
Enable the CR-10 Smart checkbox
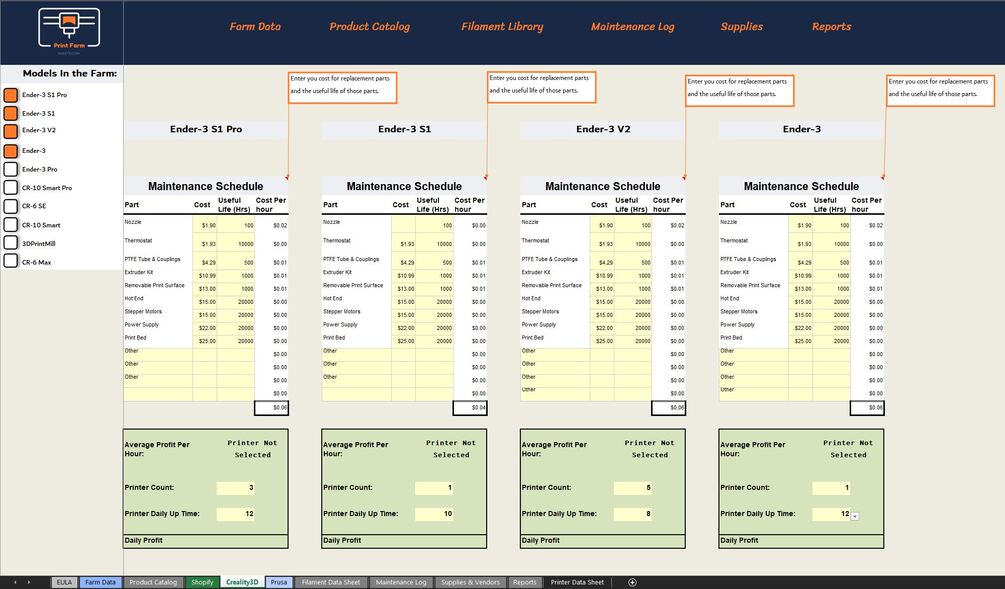(11, 224)
